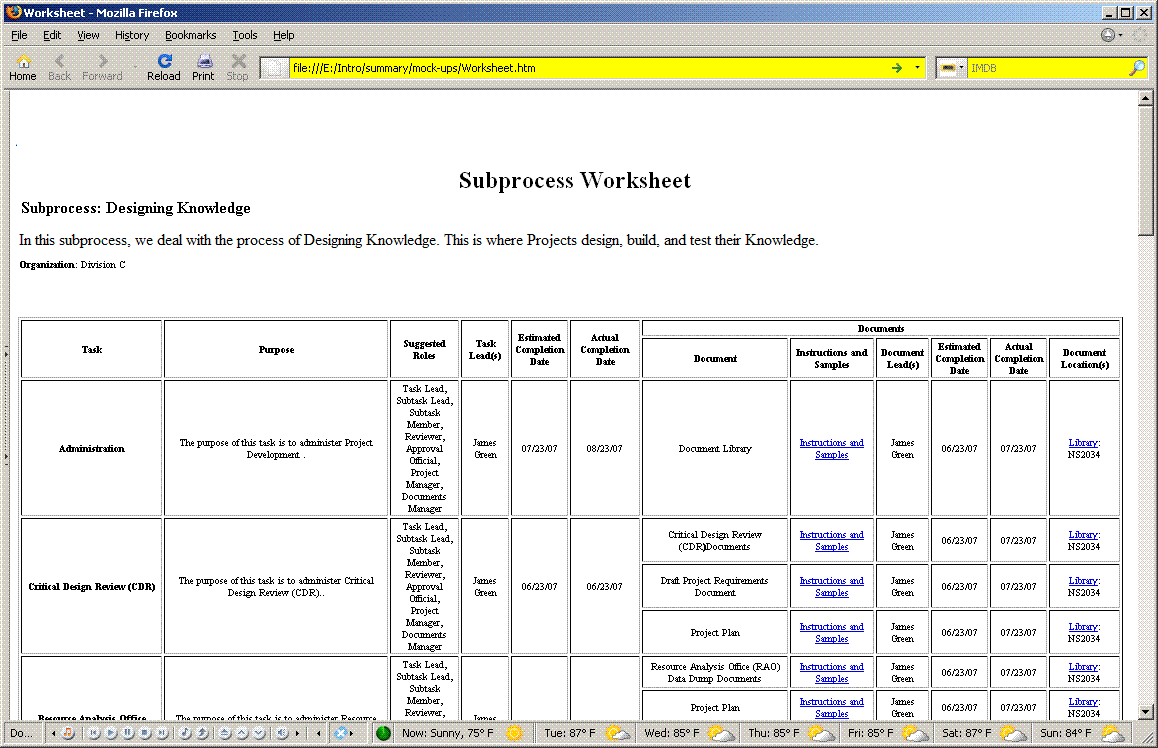Open Library link for Draft Project Requirements Document
Image resolution: width=1158 pixels, height=748 pixels.
[x=1083, y=580]
